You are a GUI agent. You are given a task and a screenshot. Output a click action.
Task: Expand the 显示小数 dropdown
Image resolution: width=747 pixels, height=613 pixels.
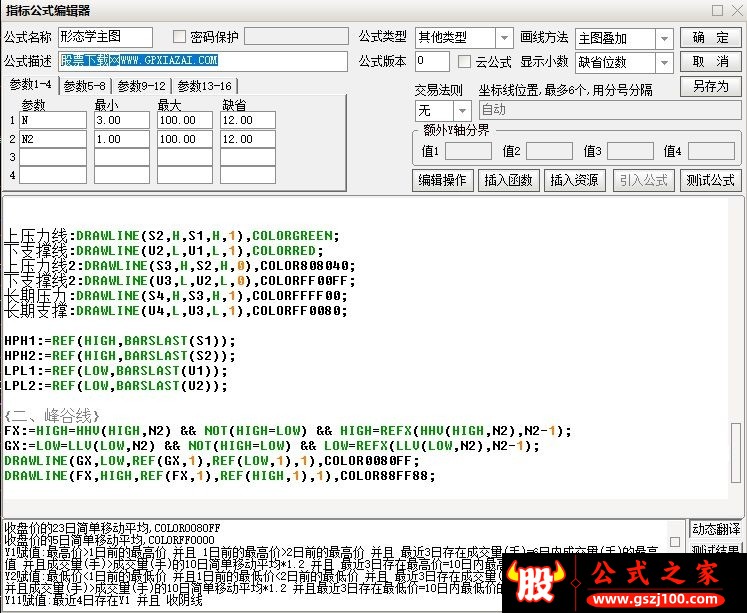click(664, 62)
